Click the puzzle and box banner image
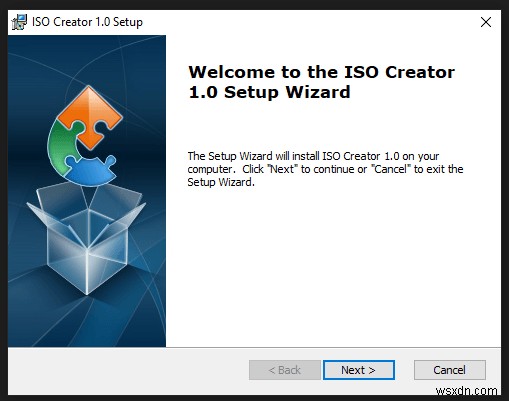This screenshot has width=509, height=401. click(87, 191)
